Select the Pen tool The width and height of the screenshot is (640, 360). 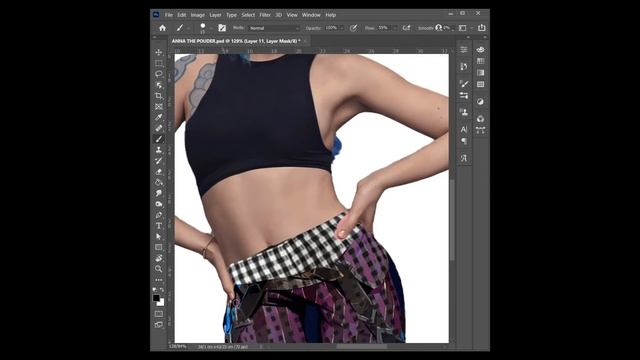click(159, 215)
